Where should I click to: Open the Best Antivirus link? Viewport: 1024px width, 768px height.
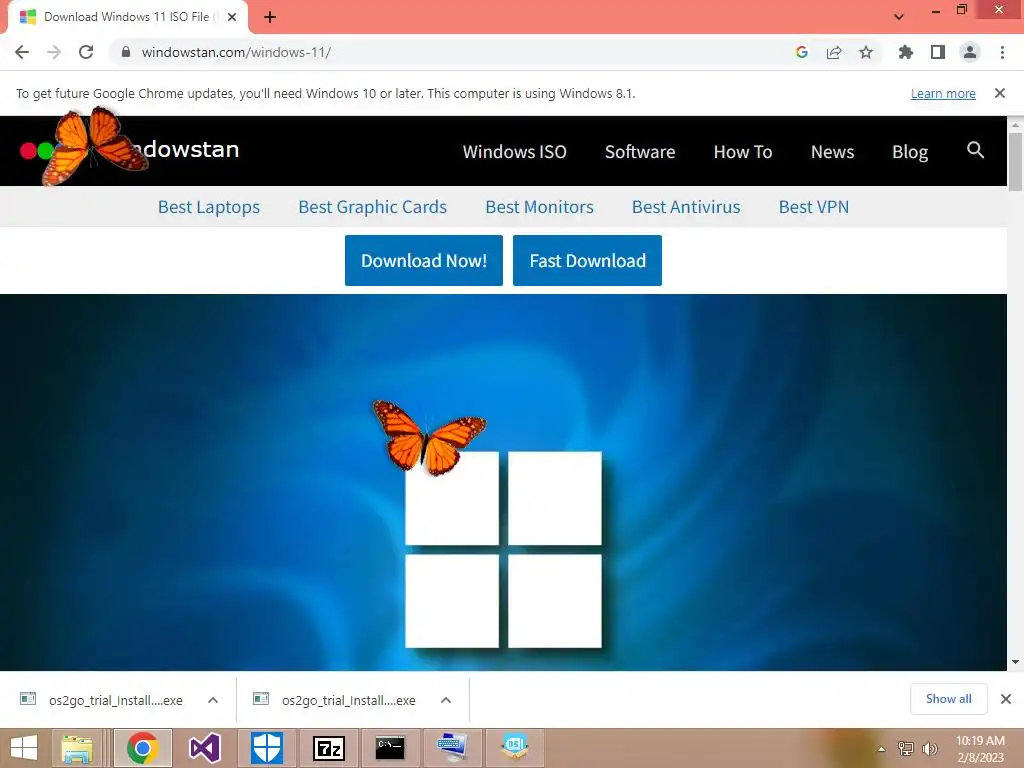pos(686,207)
